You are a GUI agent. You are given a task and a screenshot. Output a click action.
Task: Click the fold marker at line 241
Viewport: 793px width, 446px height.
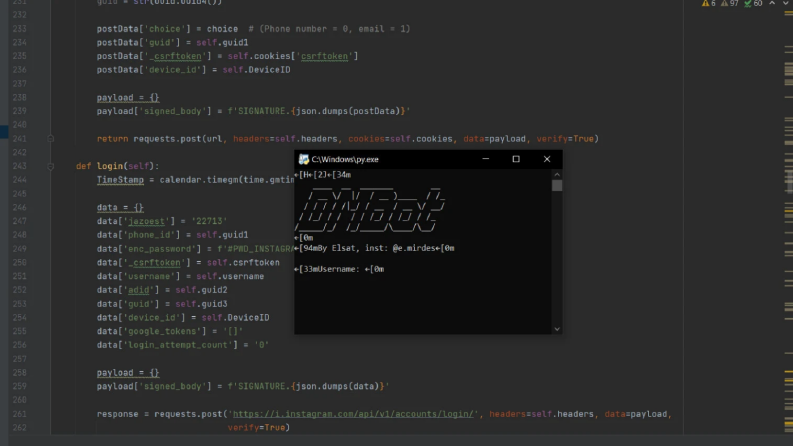coord(51,139)
